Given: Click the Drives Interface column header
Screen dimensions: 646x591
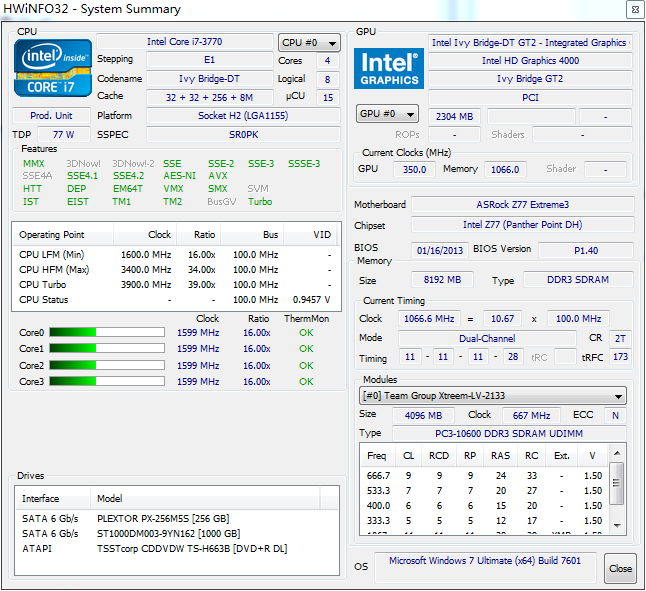Looking at the screenshot, I should tap(53, 499).
